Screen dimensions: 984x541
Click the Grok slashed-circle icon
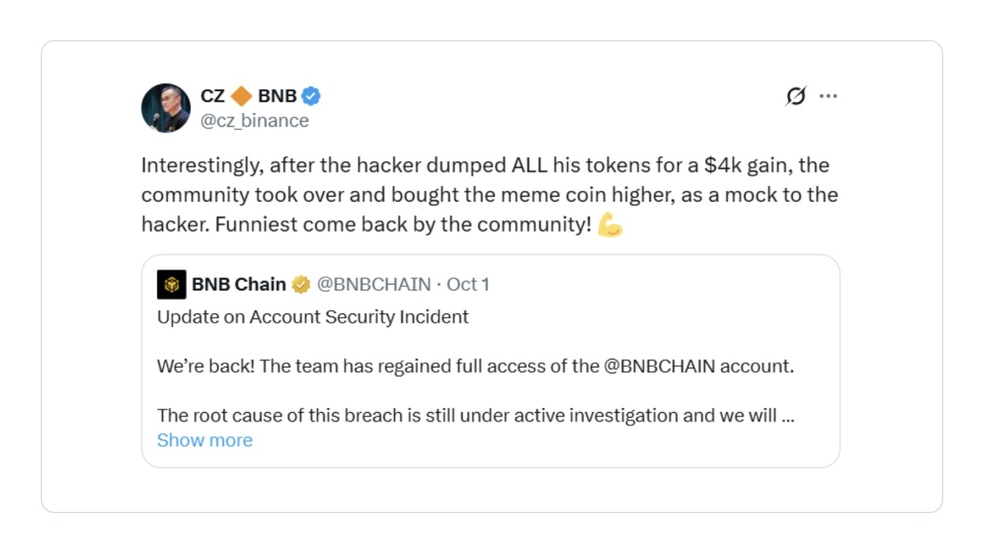[795, 96]
